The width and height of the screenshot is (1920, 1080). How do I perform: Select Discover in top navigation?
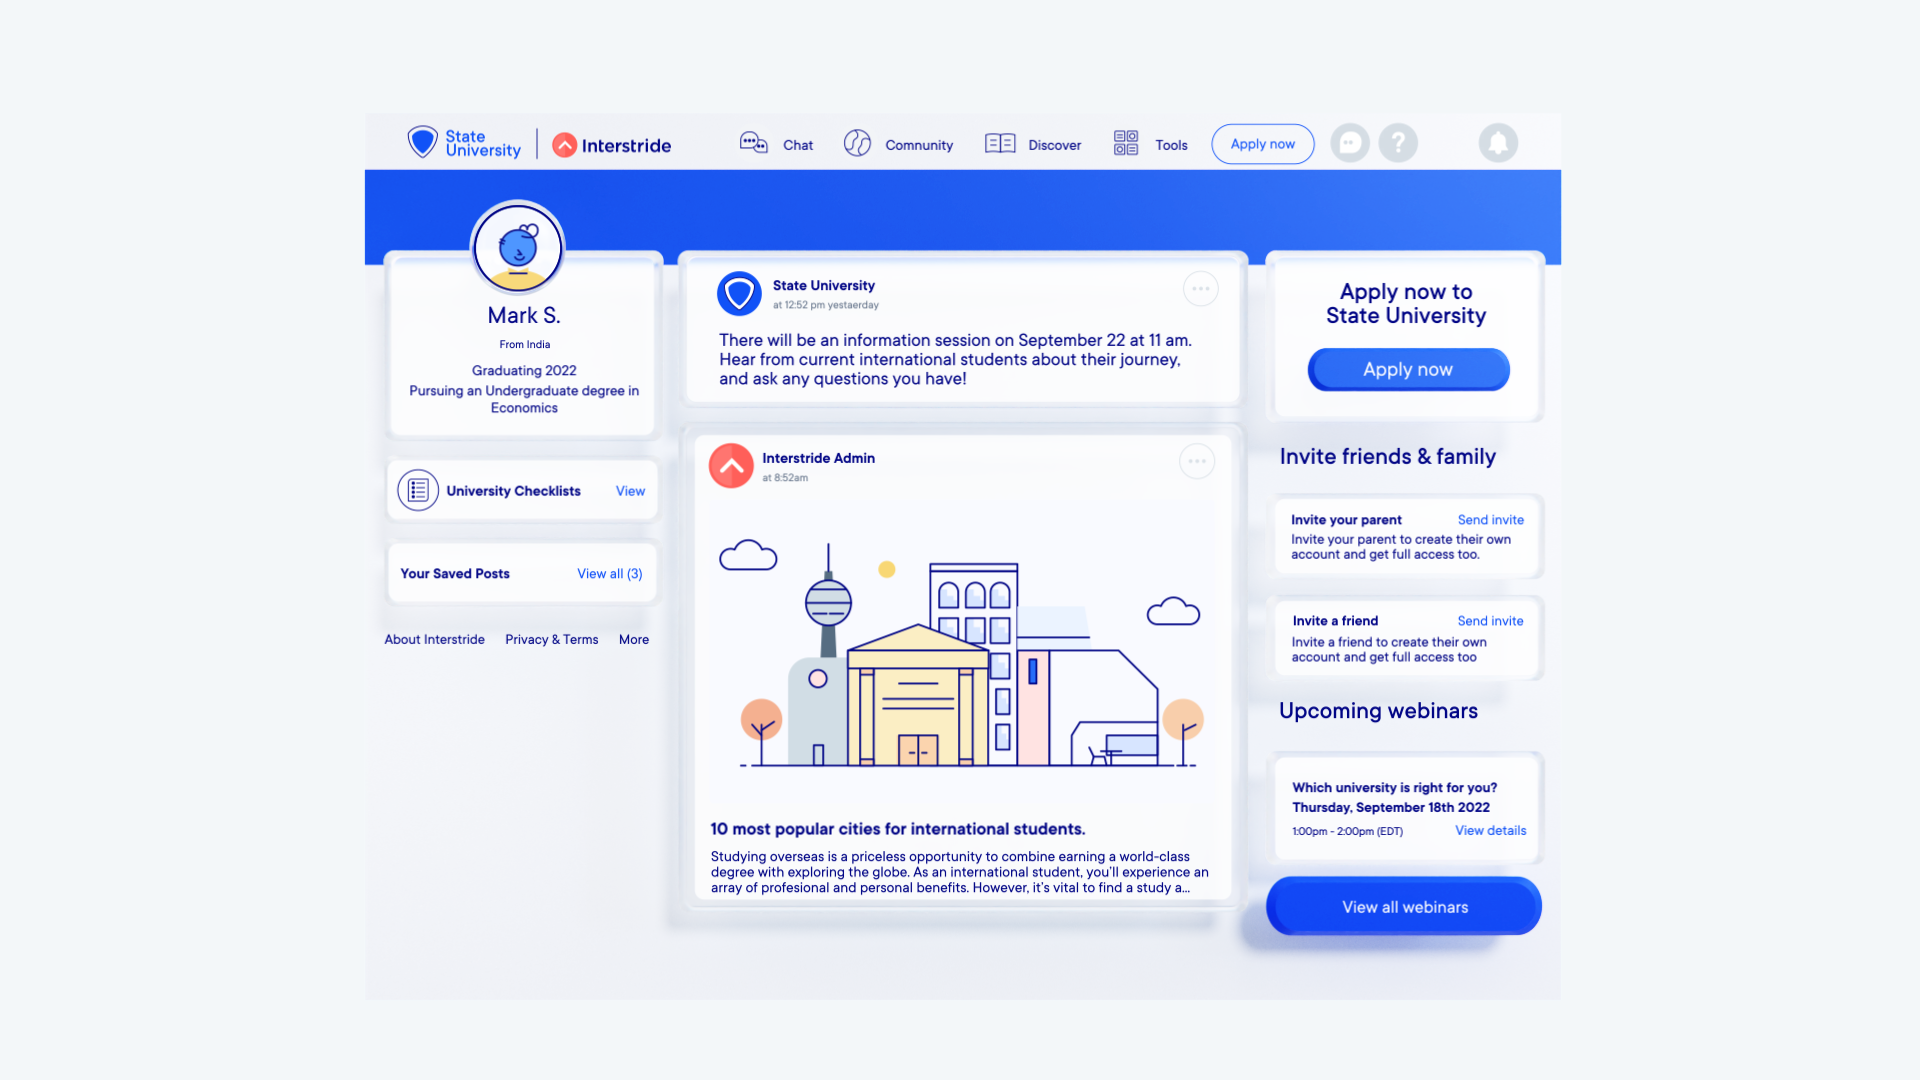pos(1055,145)
